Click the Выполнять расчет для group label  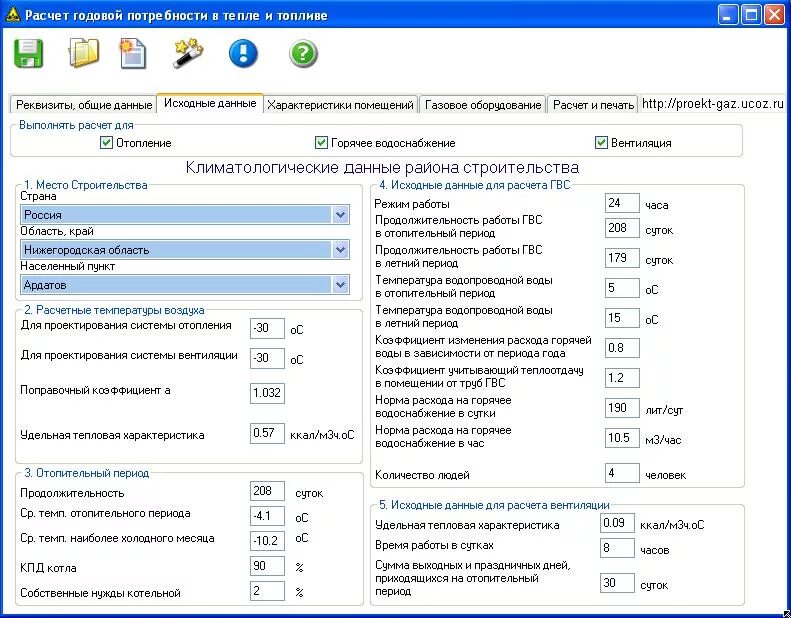(76, 125)
